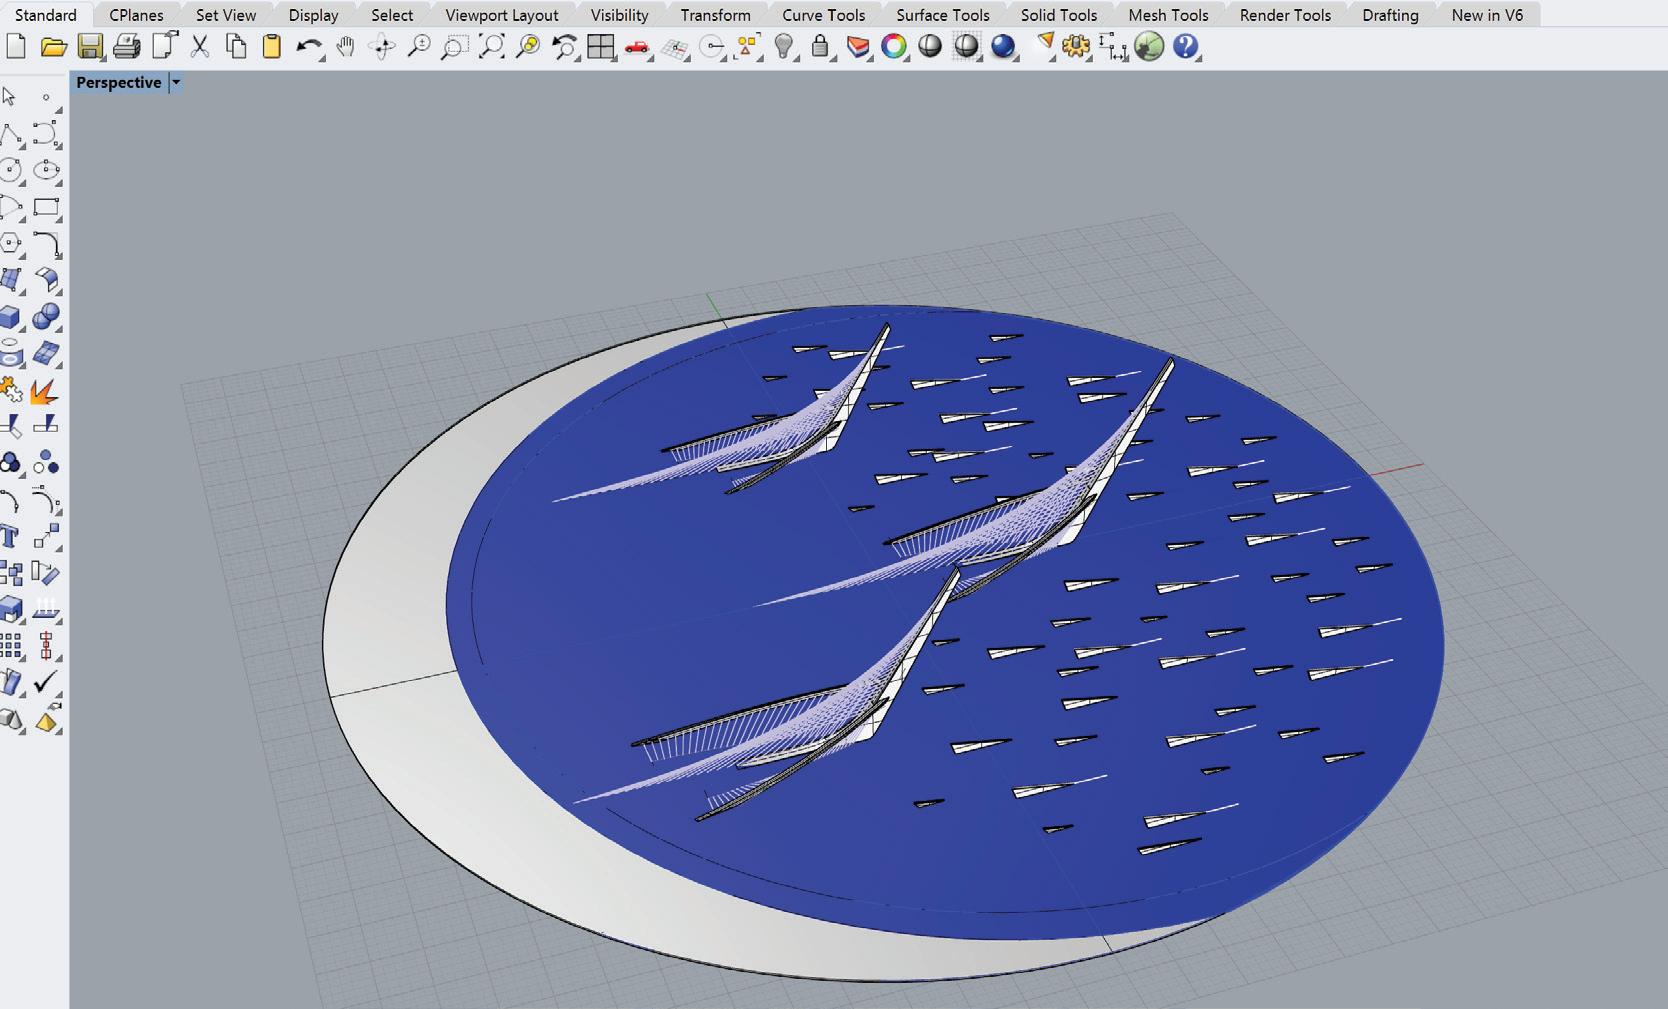Click the Boolean union spheres icon
This screenshot has width=1668, height=1009.
point(46,317)
